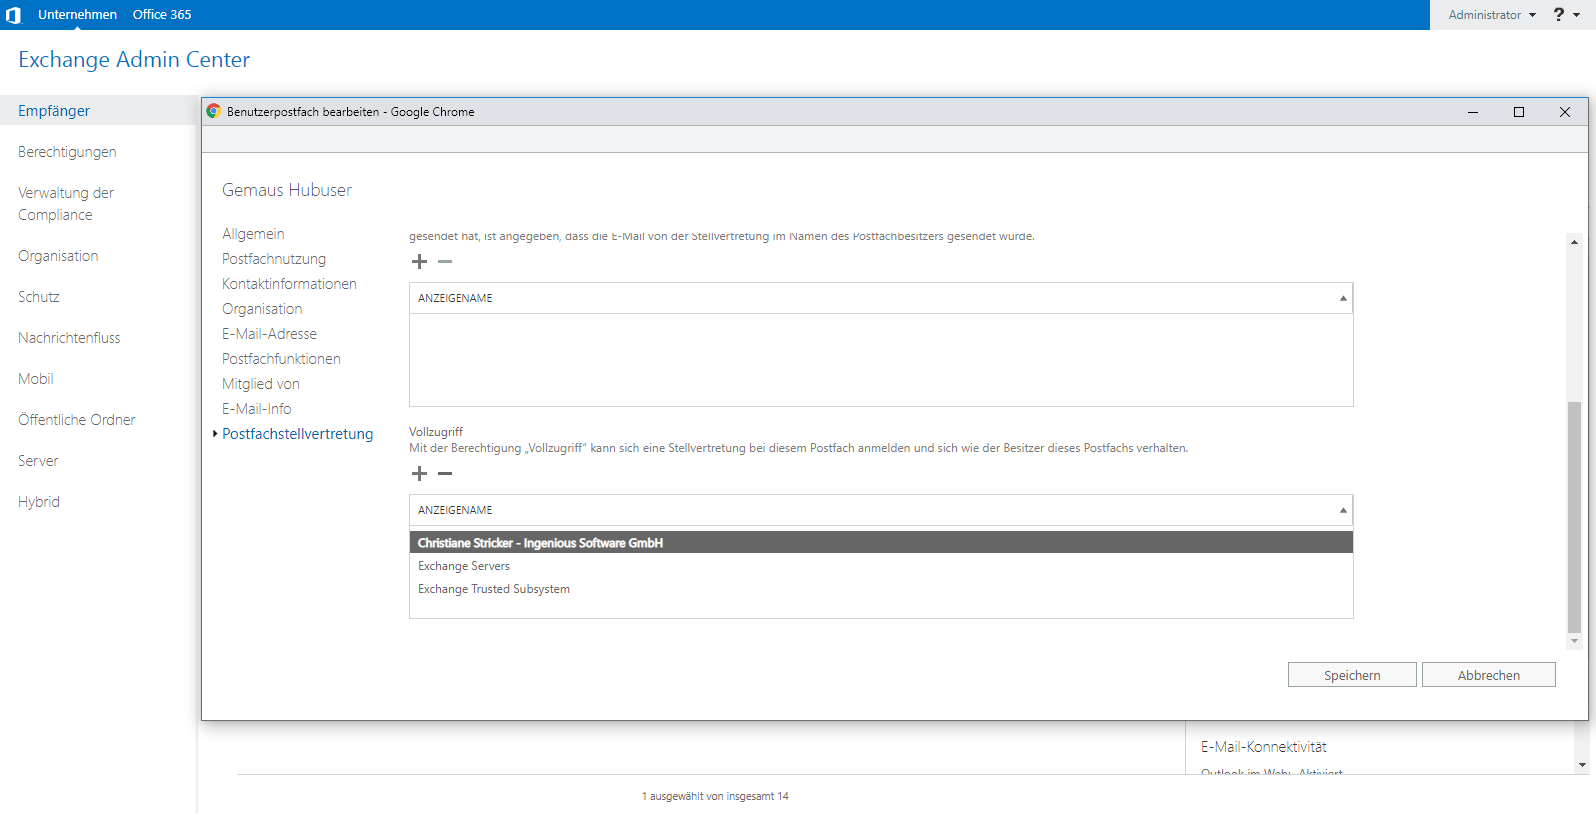Click the Chrome icon in popup title bar
The image size is (1596, 828).
pyautogui.click(x=213, y=112)
